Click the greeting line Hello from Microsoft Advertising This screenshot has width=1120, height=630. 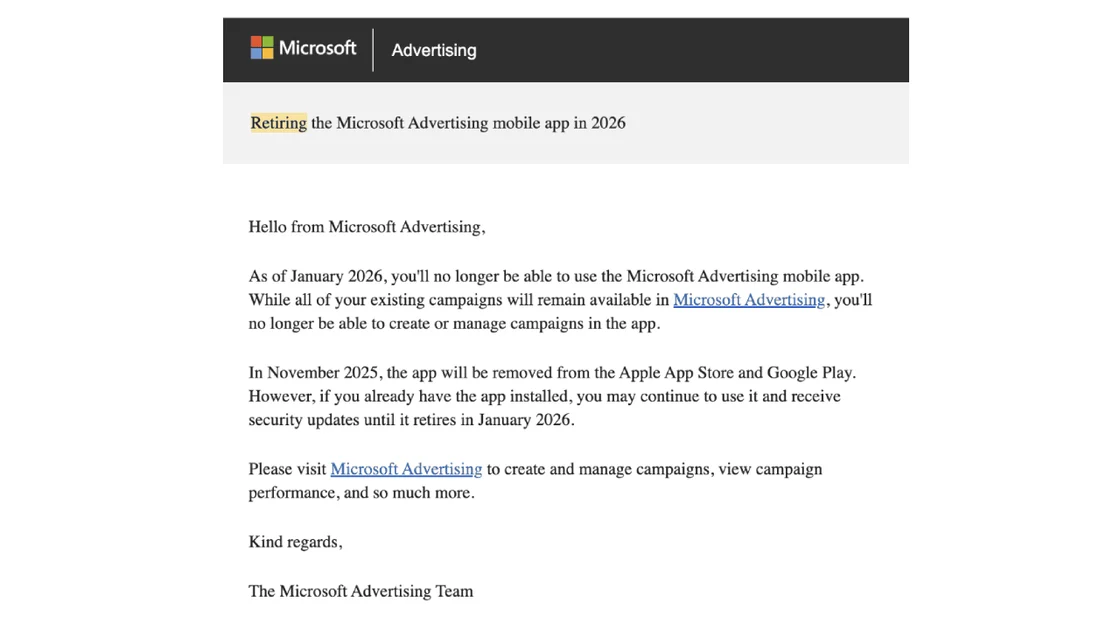(x=366, y=227)
